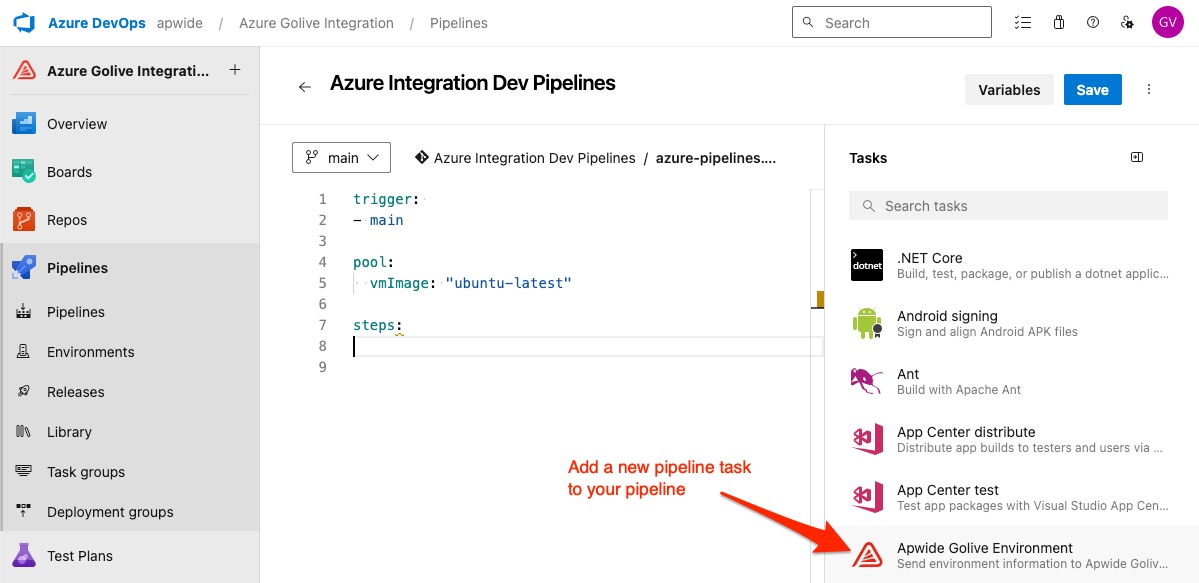Go to Repos in the sidebar
The width and height of the screenshot is (1199, 583).
[67, 220]
